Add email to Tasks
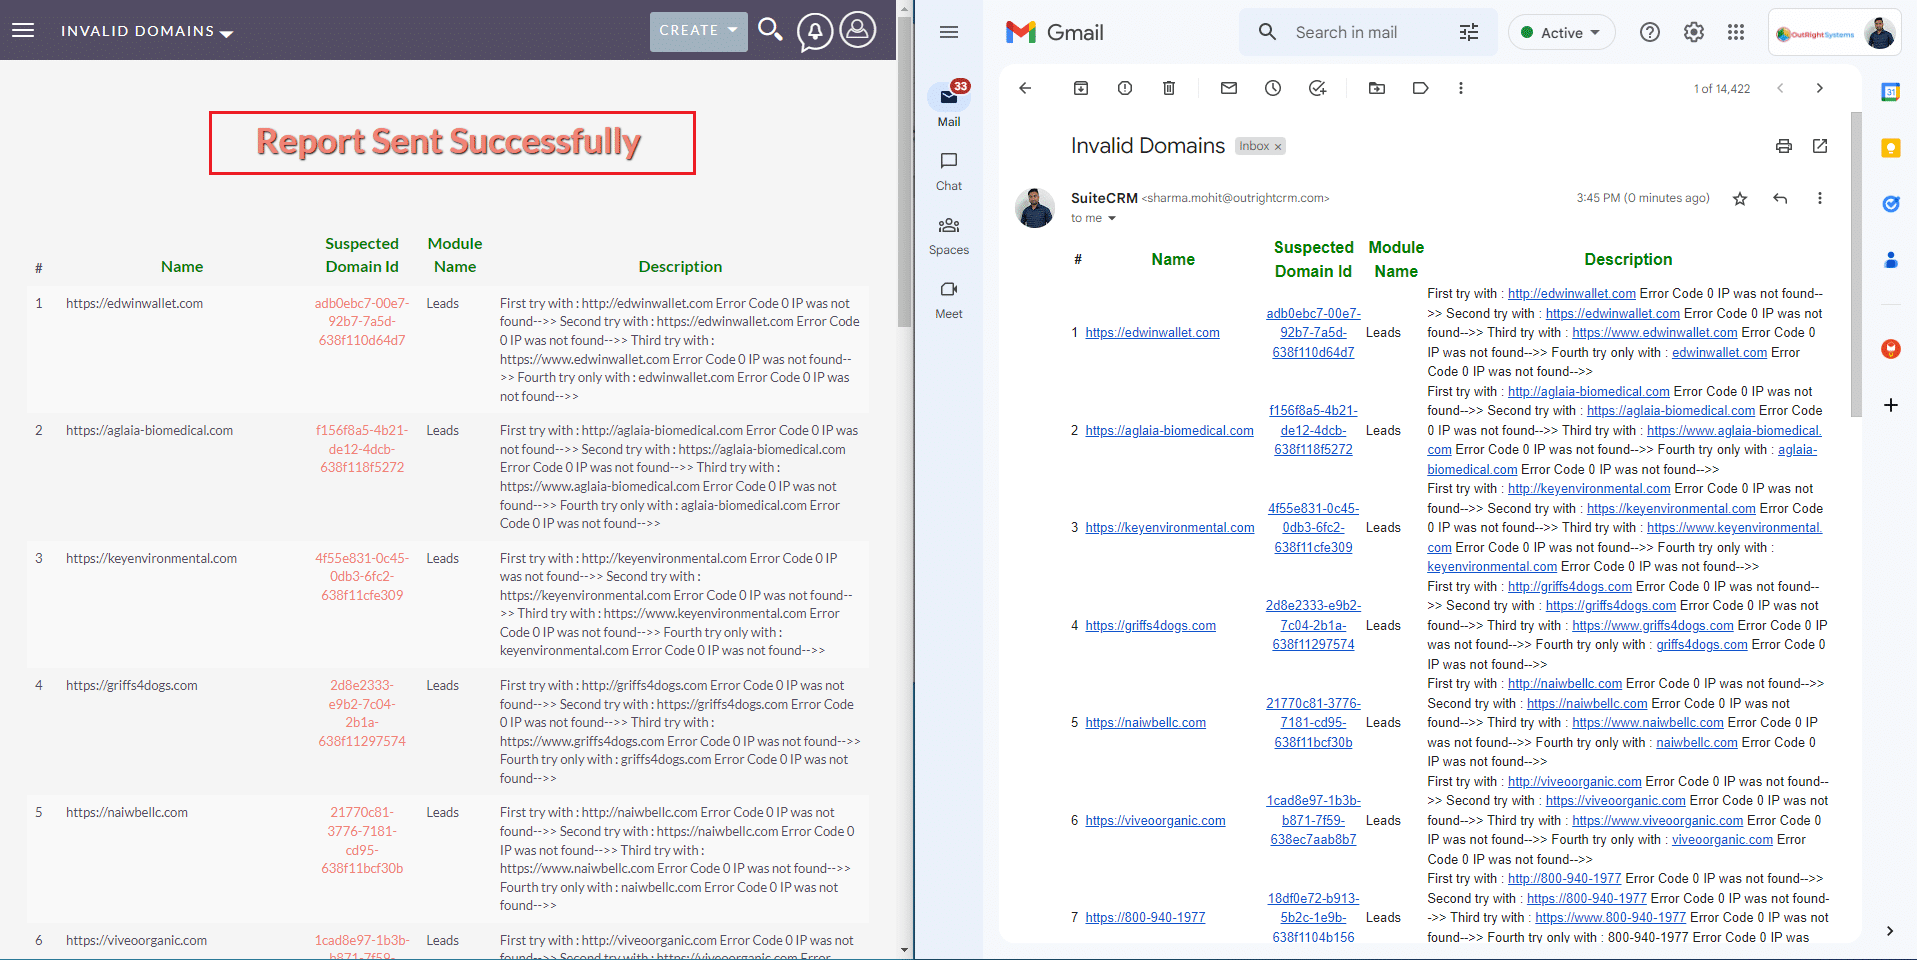1917x960 pixels. click(x=1317, y=88)
